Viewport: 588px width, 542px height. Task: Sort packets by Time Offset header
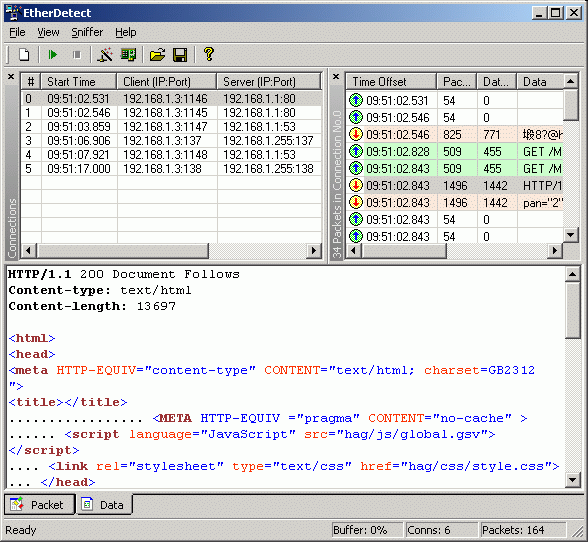[x=391, y=81]
